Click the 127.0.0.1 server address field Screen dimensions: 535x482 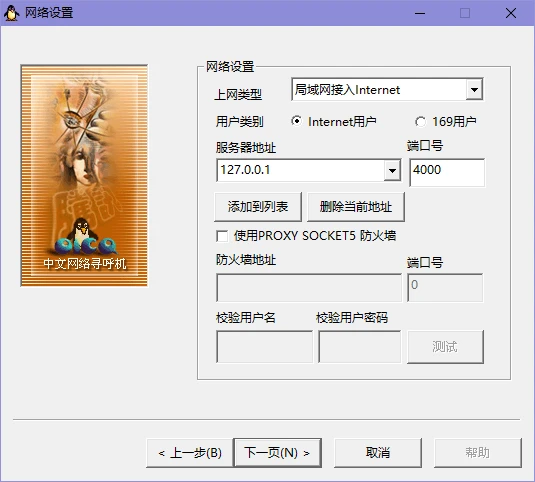pos(300,170)
